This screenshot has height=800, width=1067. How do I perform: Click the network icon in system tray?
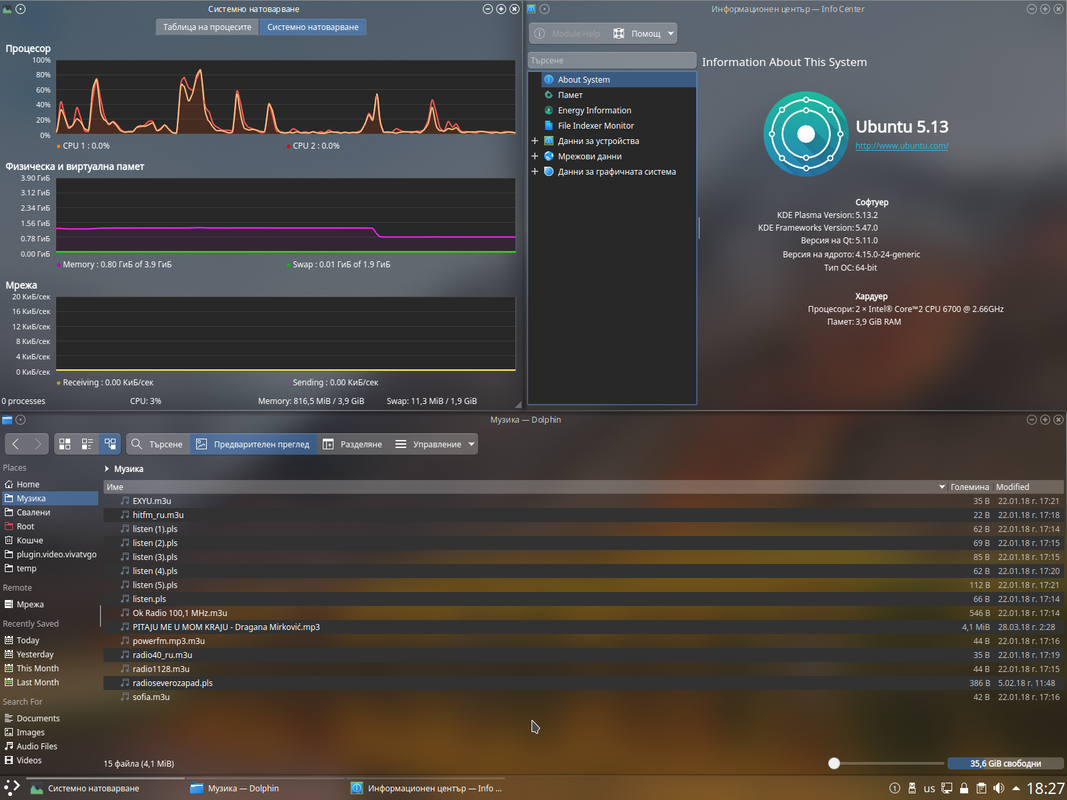click(x=947, y=788)
